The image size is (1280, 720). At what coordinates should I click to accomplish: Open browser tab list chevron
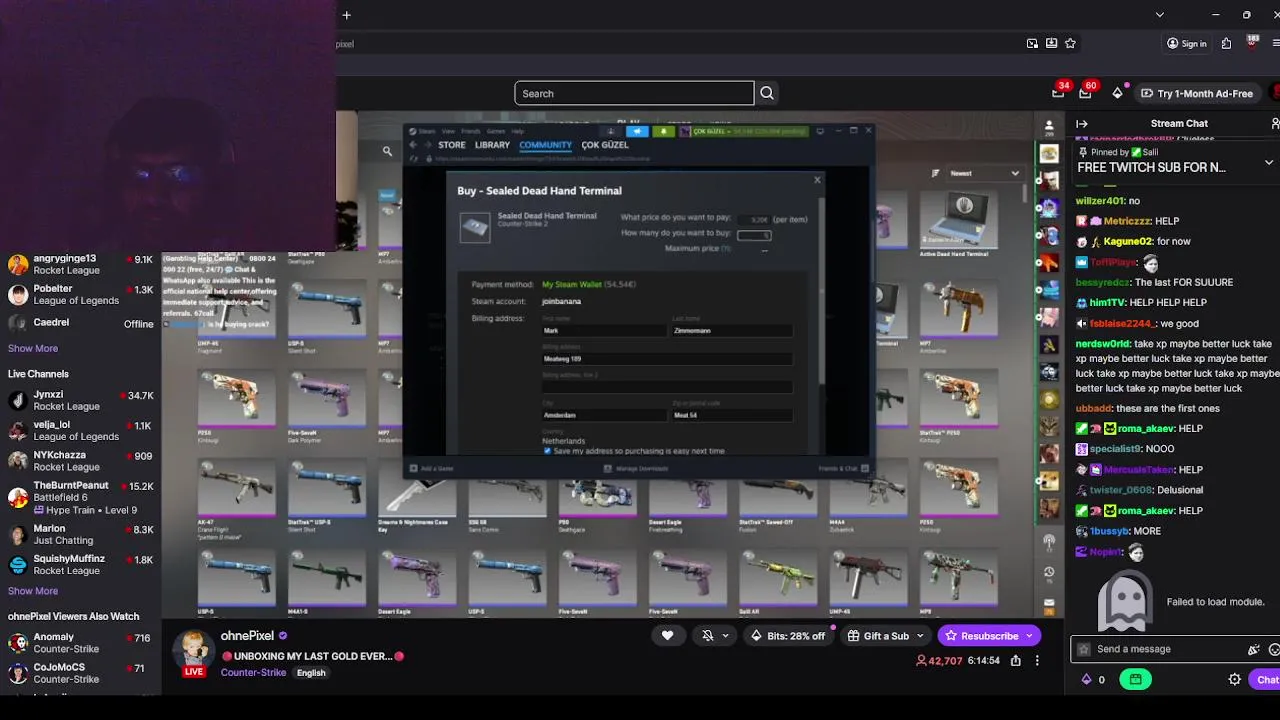click(x=1159, y=15)
